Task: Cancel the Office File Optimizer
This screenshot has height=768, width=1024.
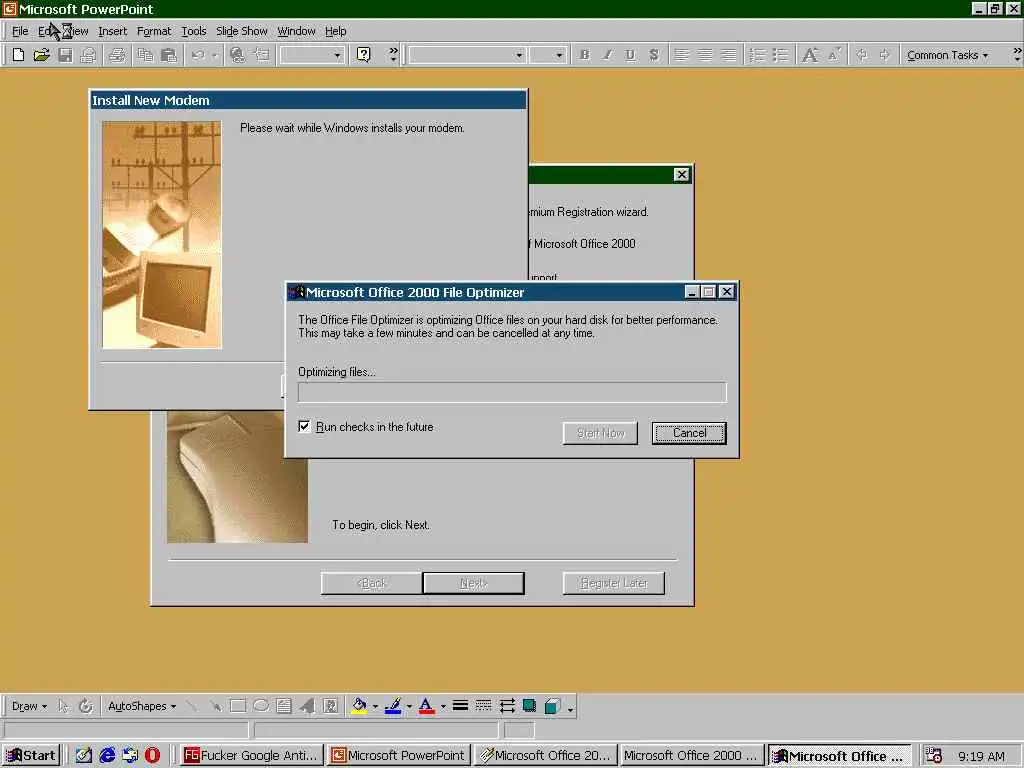Action: click(689, 433)
